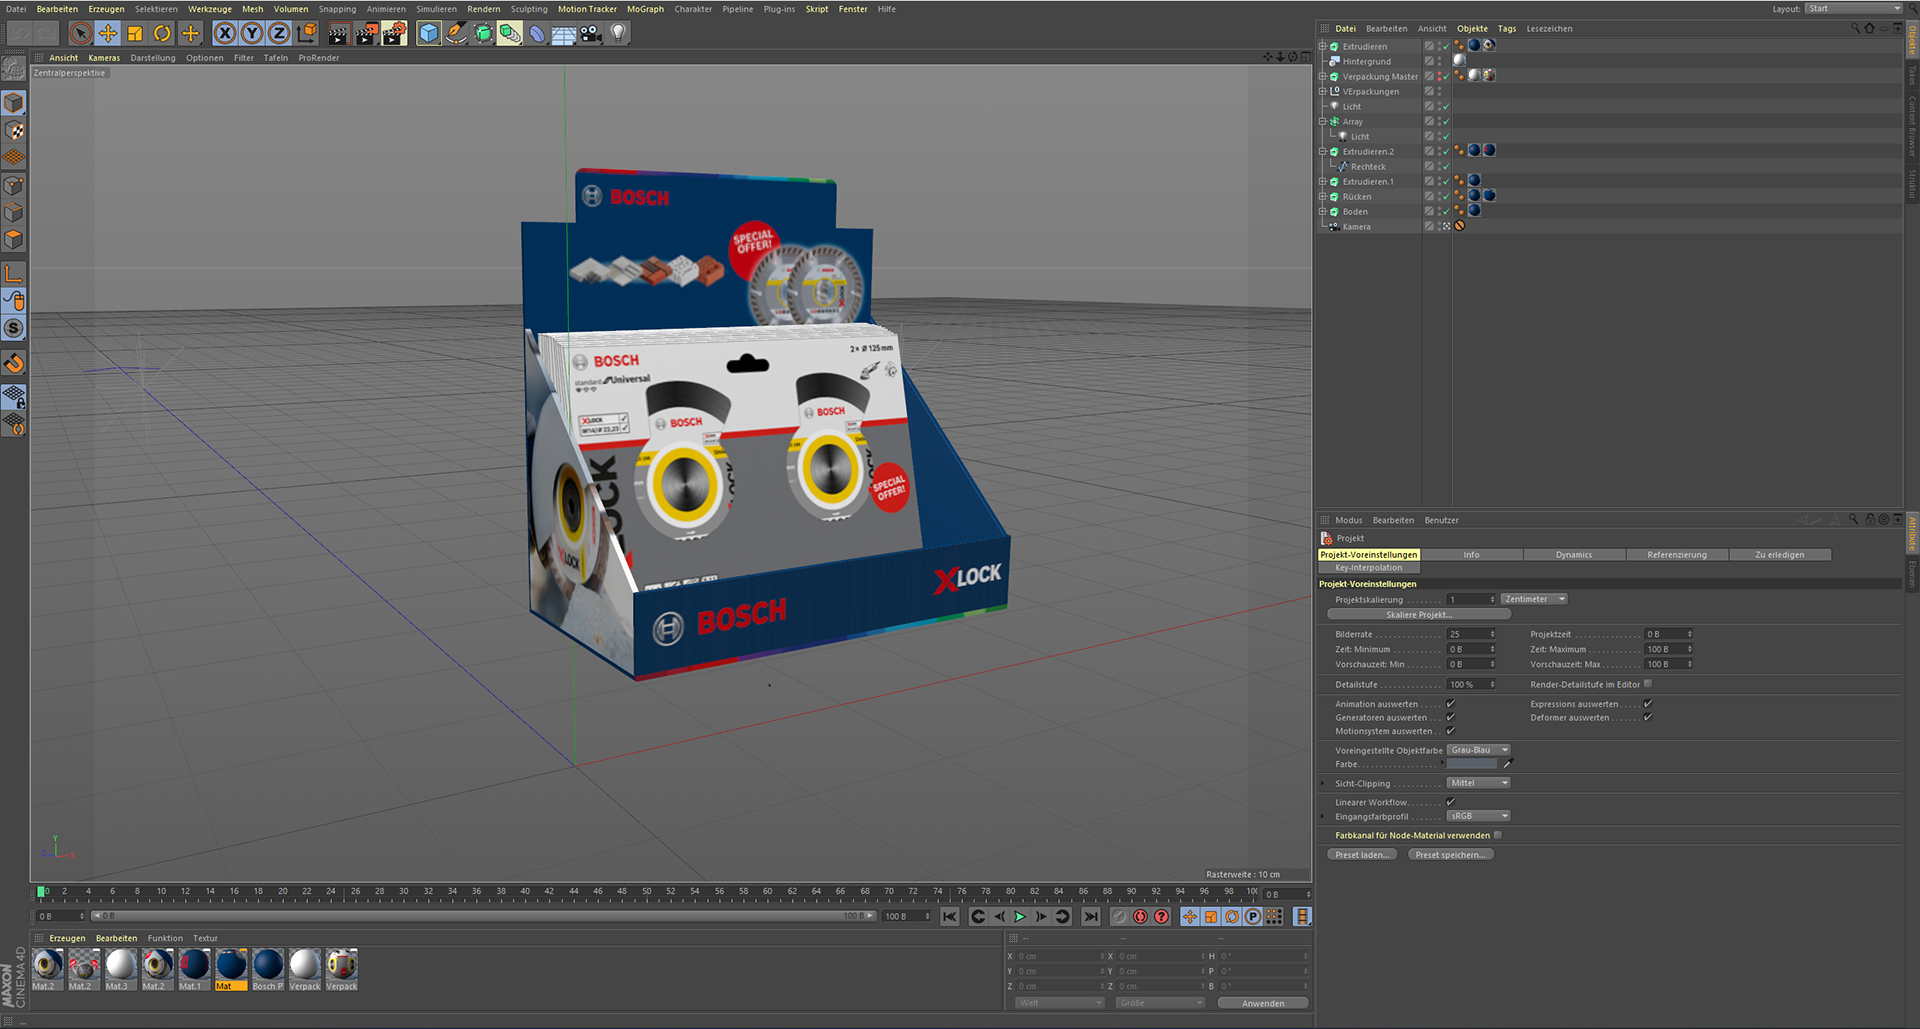1920x1029 pixels.
Task: Toggle Deformer auswerten checkbox
Action: pyautogui.click(x=1648, y=717)
